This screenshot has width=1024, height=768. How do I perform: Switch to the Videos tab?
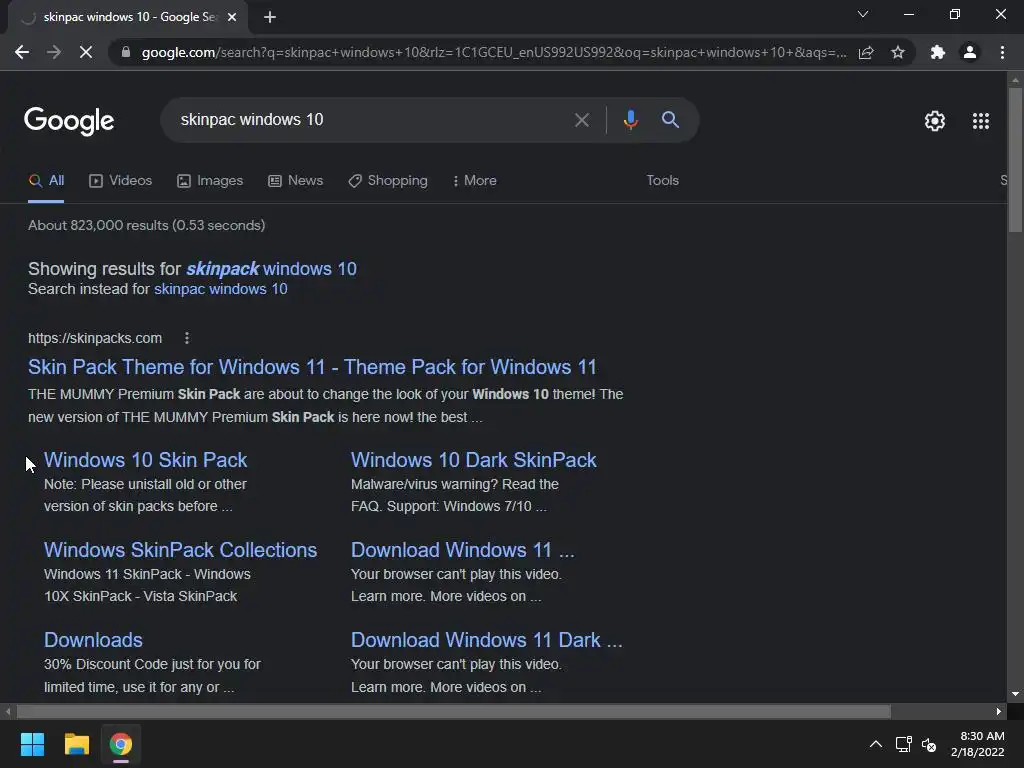tap(120, 180)
